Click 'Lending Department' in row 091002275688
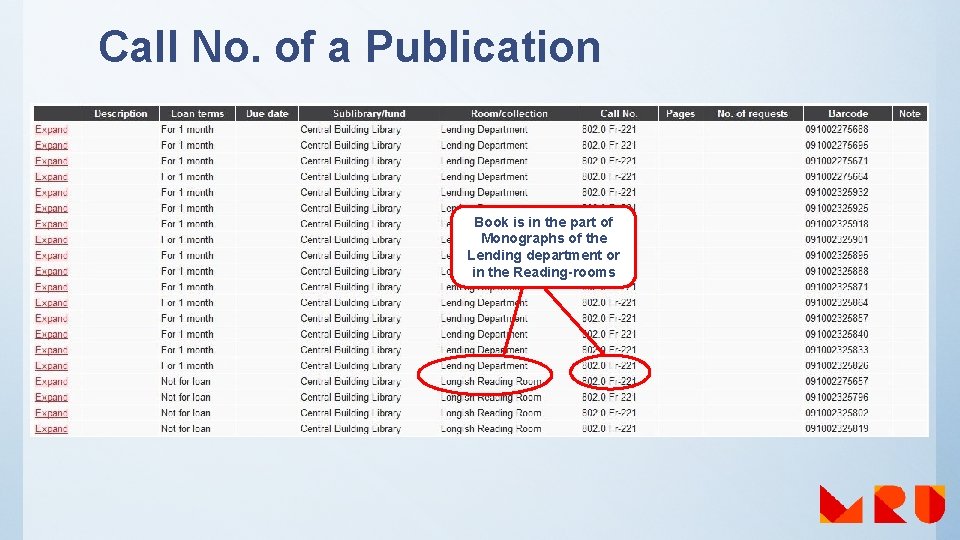Image resolution: width=960 pixels, height=540 pixels. pyautogui.click(x=484, y=130)
